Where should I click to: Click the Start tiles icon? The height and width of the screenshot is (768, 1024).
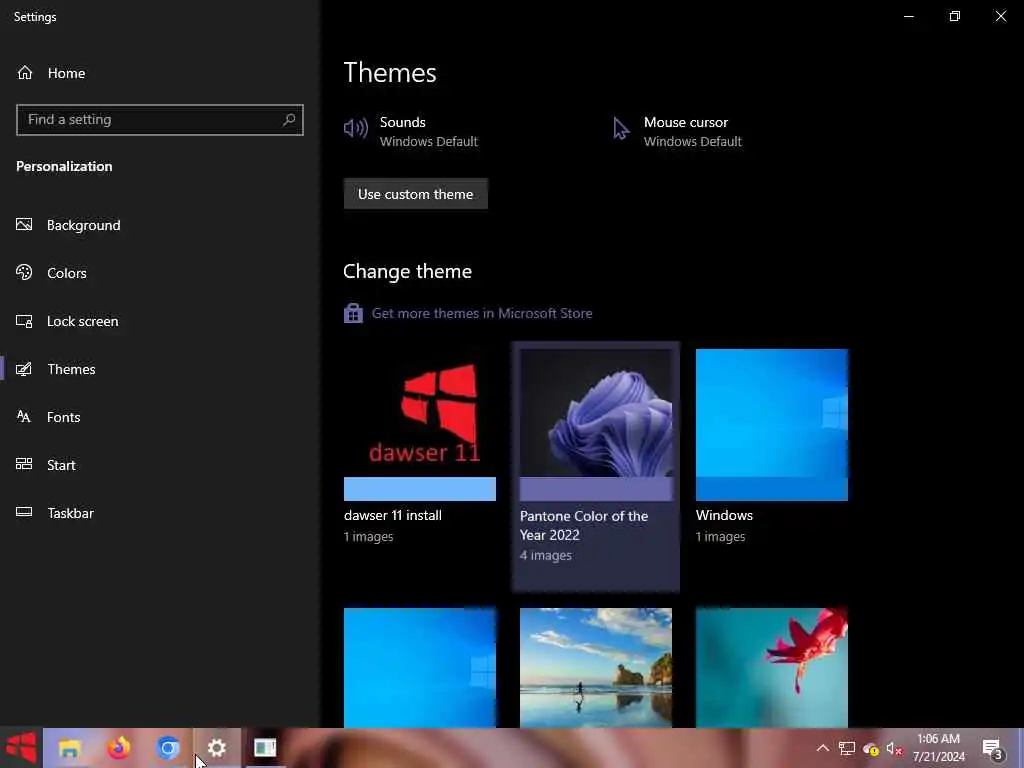pyautogui.click(x=24, y=464)
